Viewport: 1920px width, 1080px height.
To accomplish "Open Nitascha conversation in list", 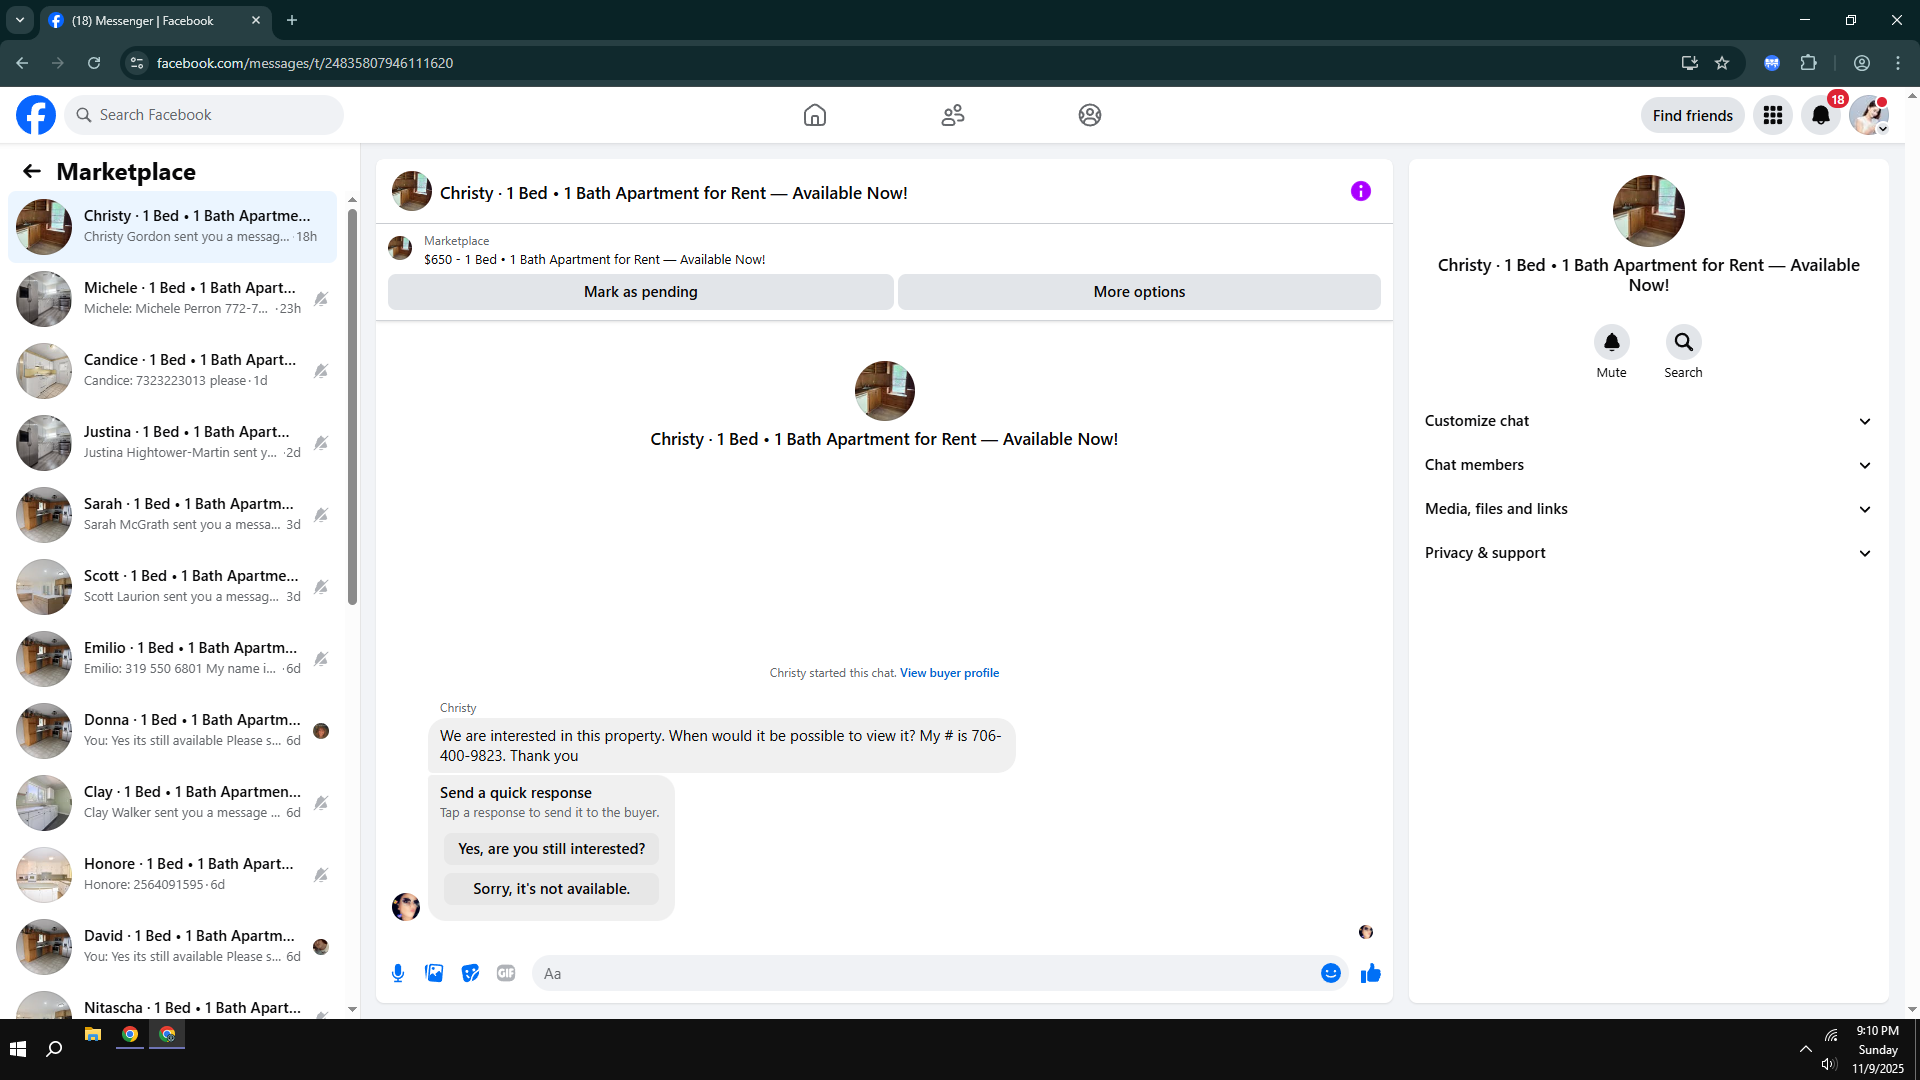I will click(172, 1003).
